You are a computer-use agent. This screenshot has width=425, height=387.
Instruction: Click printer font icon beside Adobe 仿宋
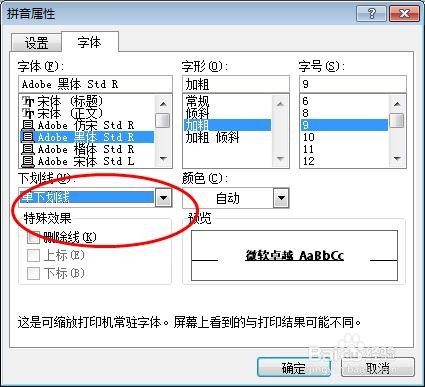point(28,125)
